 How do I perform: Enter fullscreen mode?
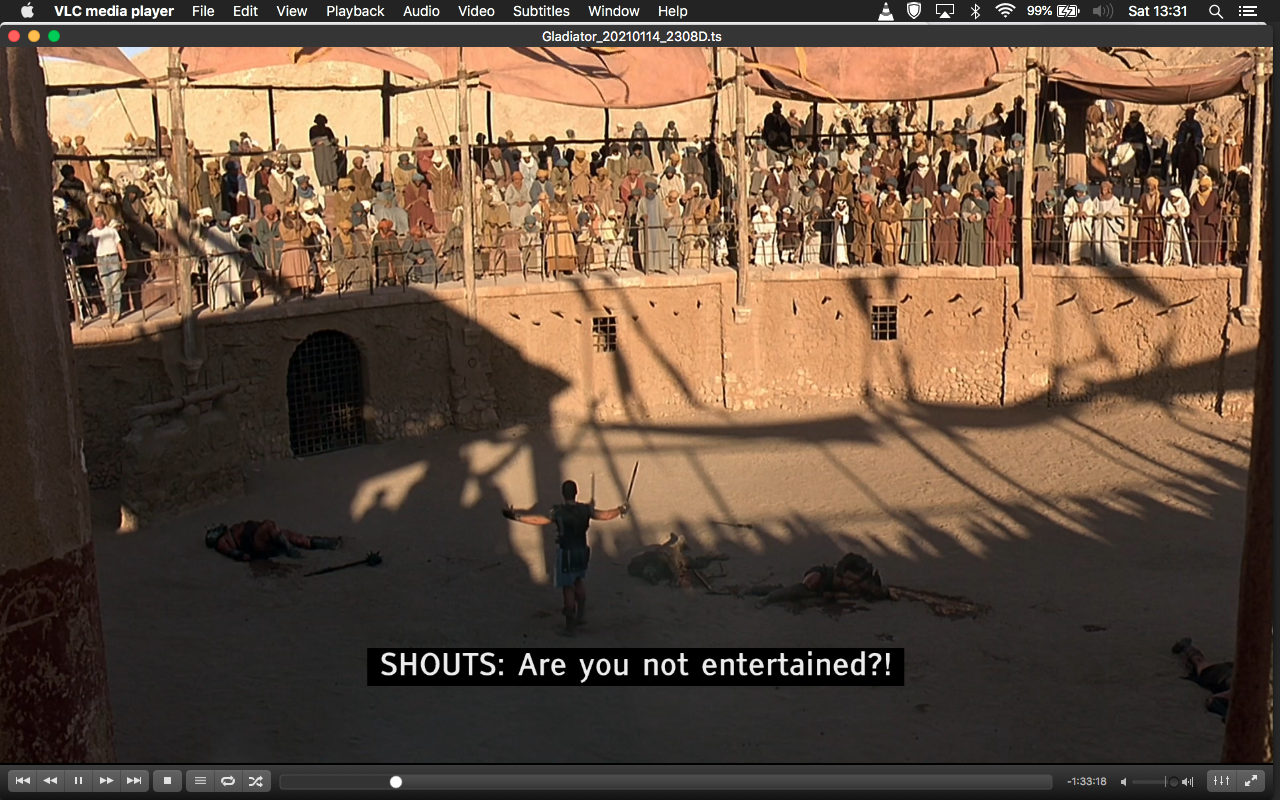coord(1250,781)
